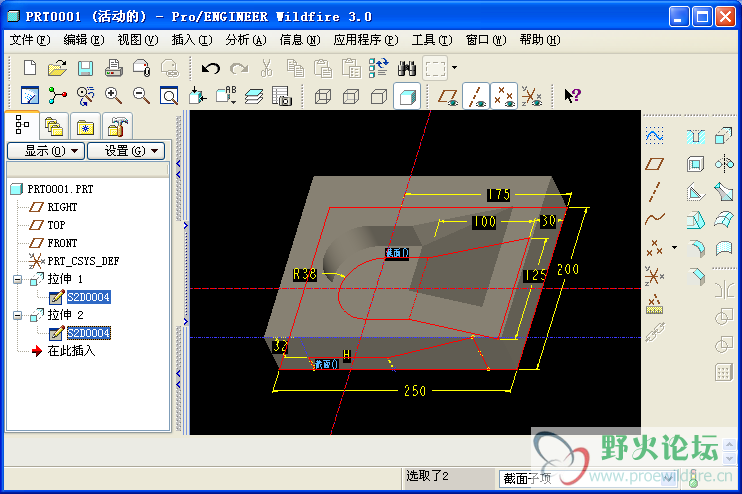Open the selection box dropdown arrow
Image resolution: width=742 pixels, height=494 pixels.
click(454, 68)
